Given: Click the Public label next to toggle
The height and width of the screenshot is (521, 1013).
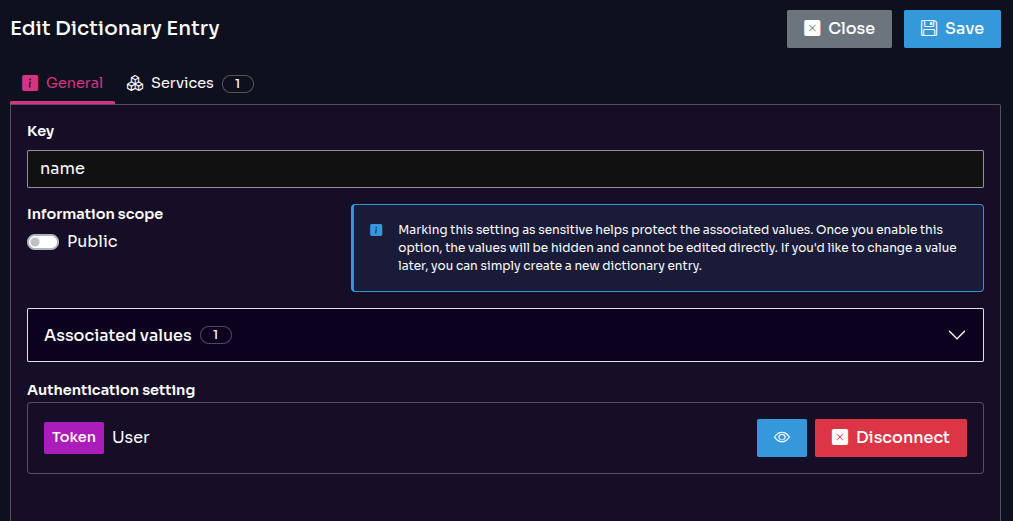Looking at the screenshot, I should [92, 242].
